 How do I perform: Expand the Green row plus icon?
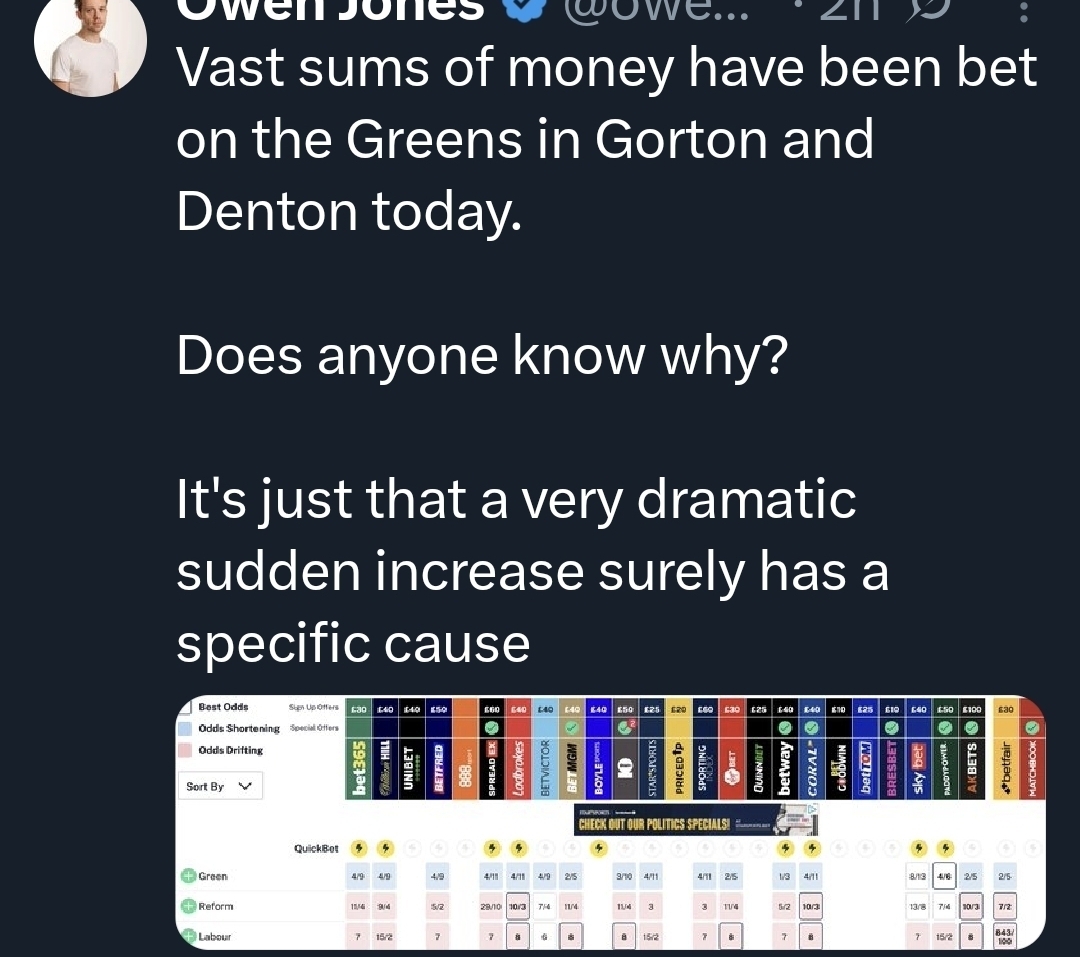click(188, 876)
